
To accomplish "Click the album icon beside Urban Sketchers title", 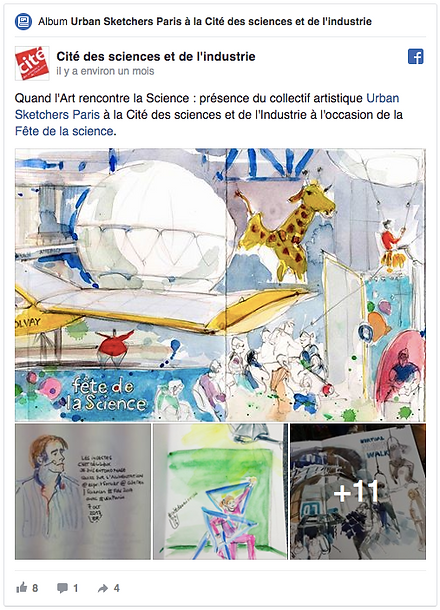I will [x=23, y=21].
